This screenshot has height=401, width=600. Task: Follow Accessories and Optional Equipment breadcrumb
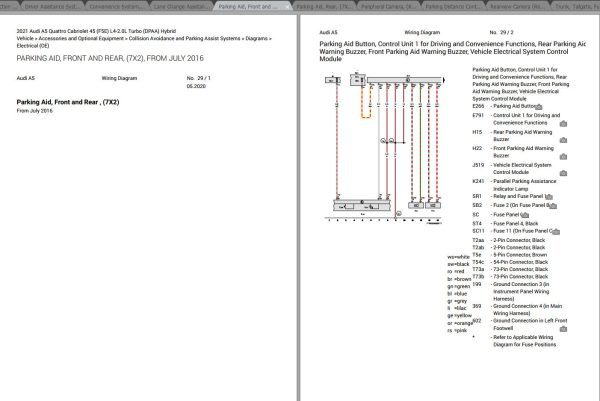click(81, 38)
